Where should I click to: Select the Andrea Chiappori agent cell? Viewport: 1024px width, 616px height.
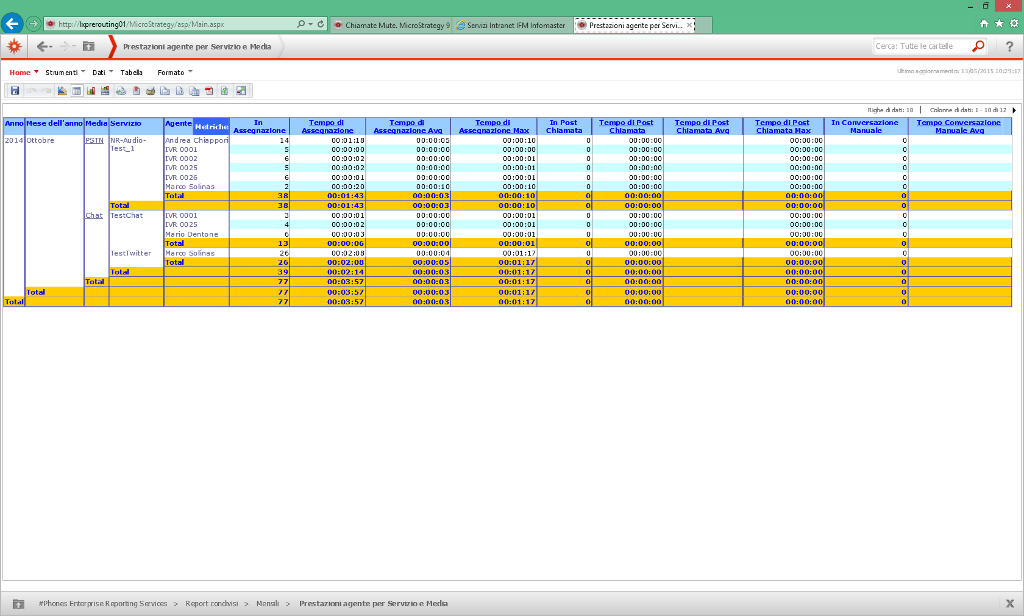pos(197,140)
